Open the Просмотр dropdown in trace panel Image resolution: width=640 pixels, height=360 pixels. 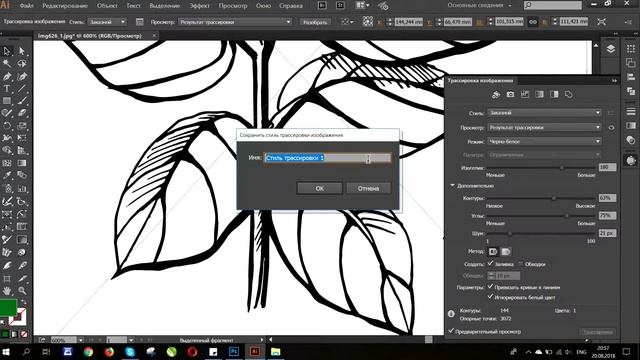544,128
